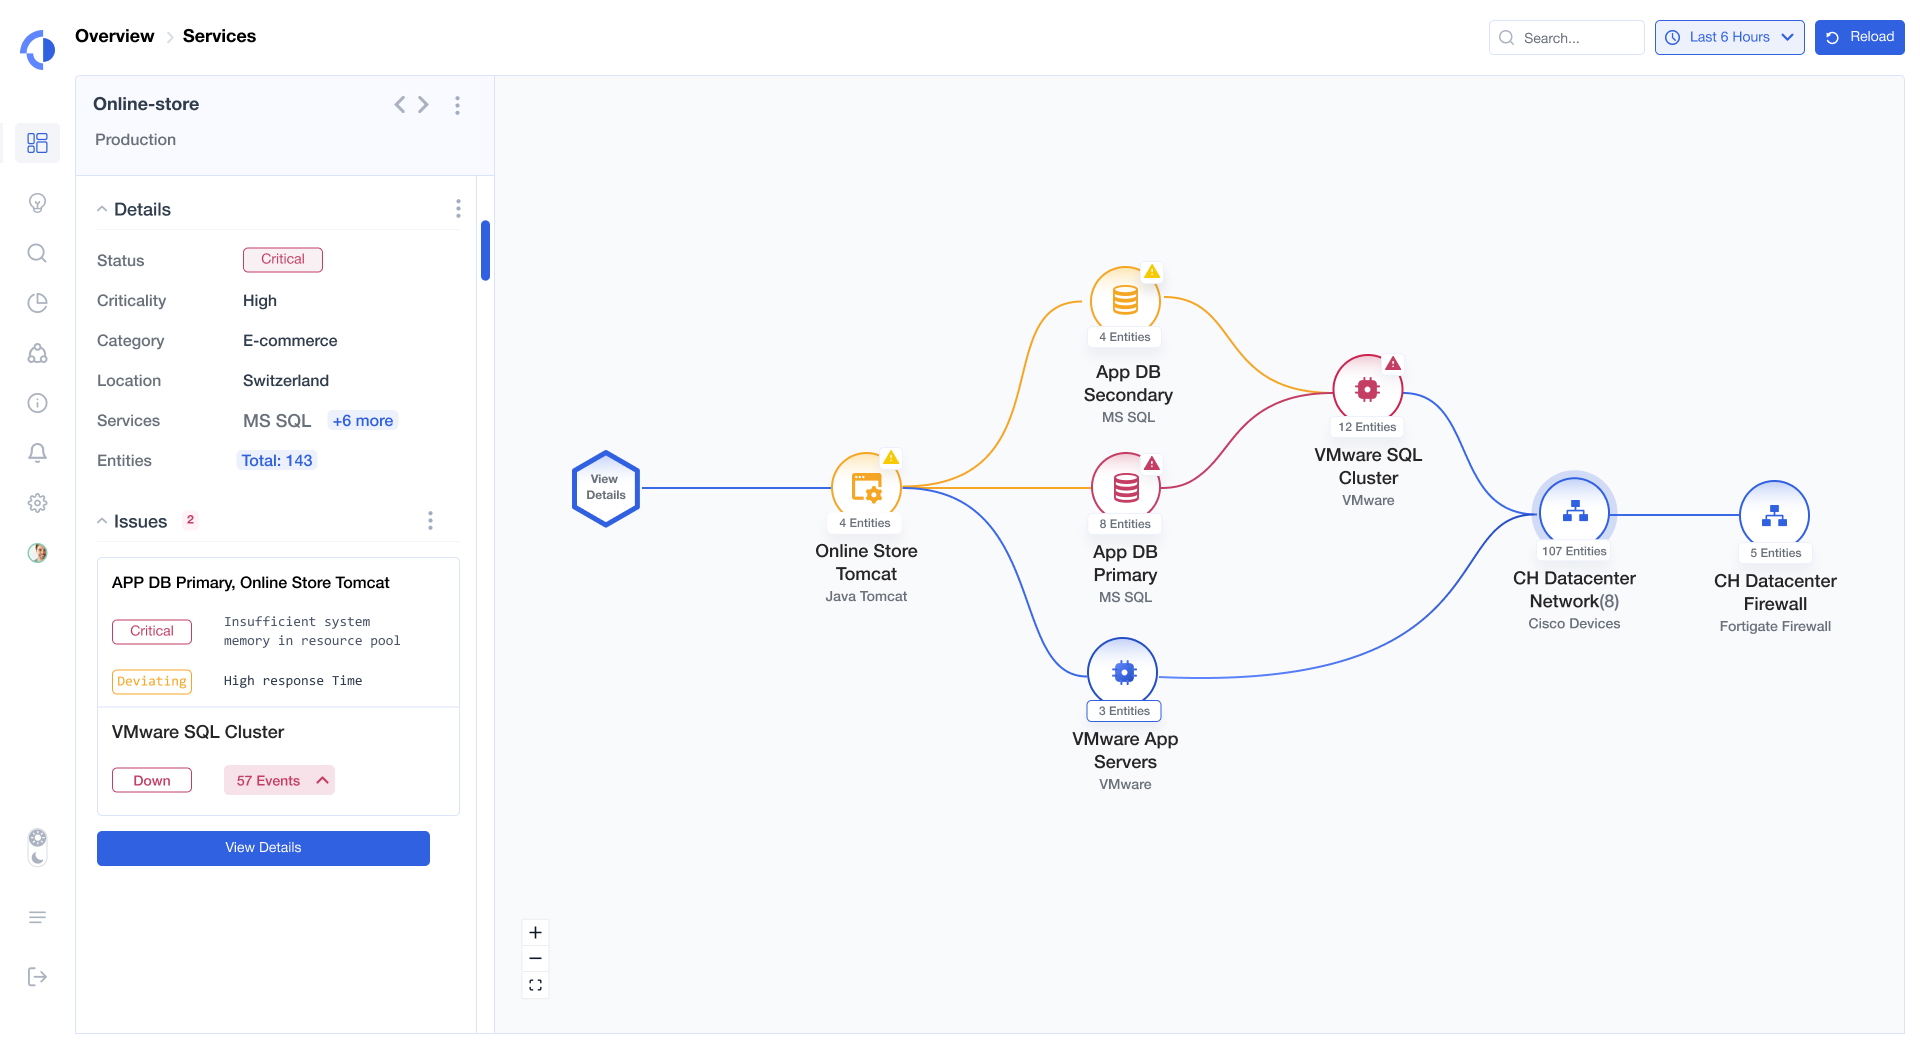Expand the 57 Events list
This screenshot has height=1057, width=1920.
point(278,780)
